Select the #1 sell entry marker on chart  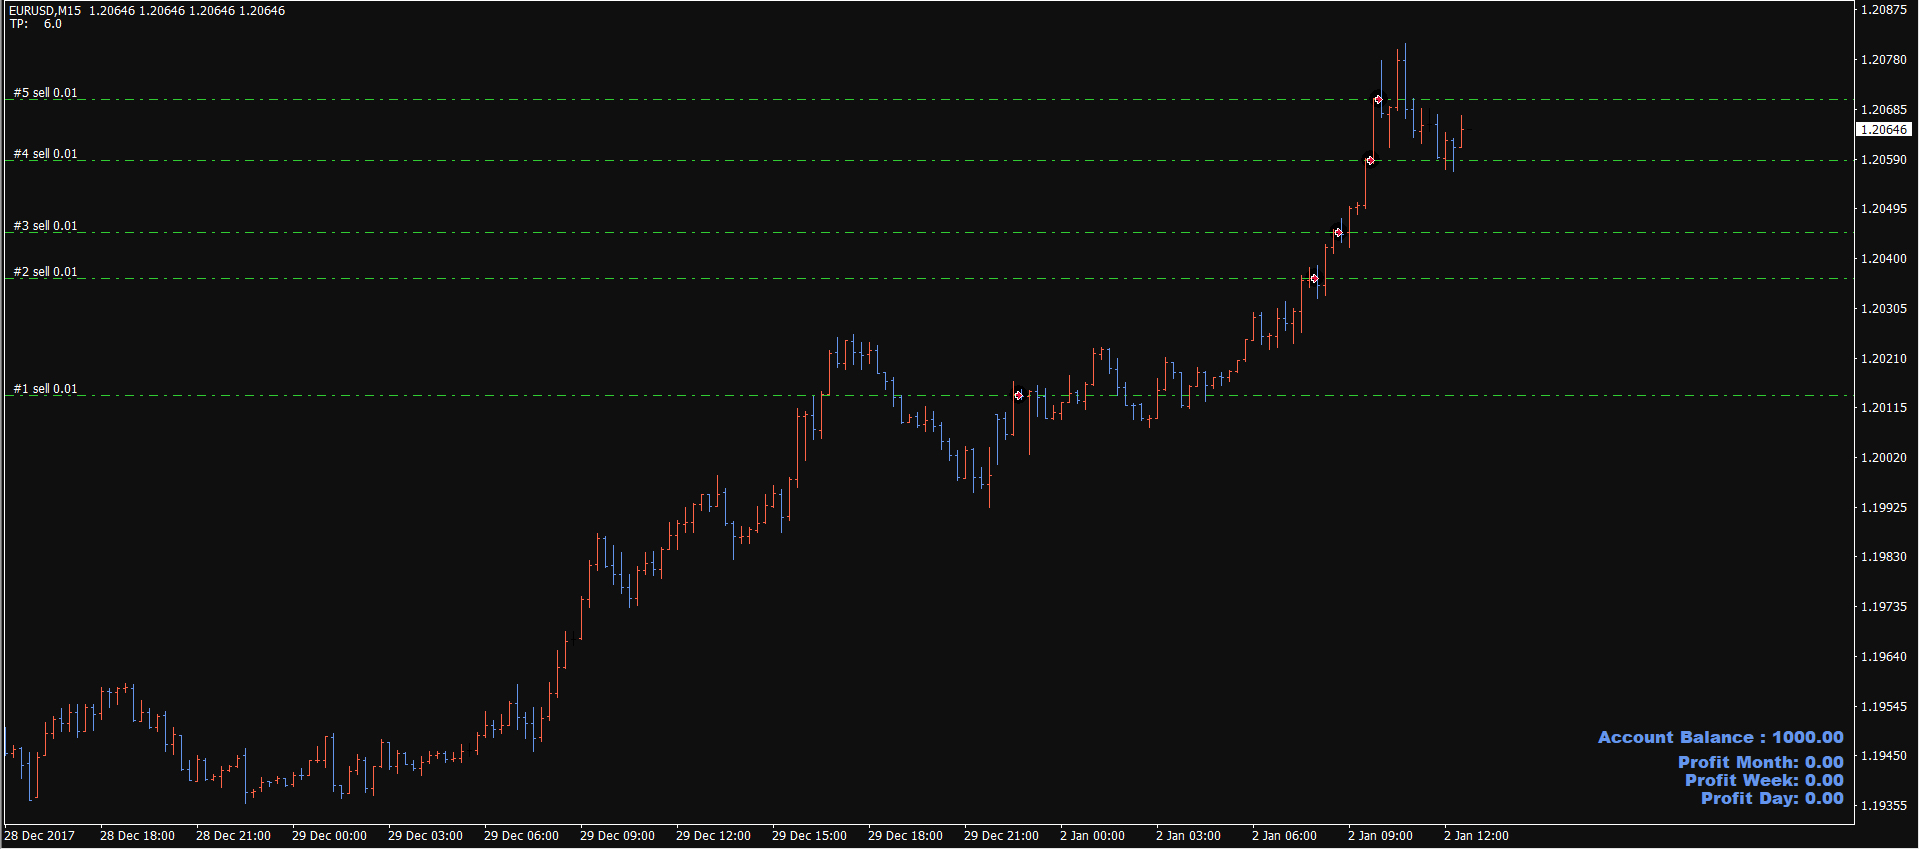tap(1018, 396)
